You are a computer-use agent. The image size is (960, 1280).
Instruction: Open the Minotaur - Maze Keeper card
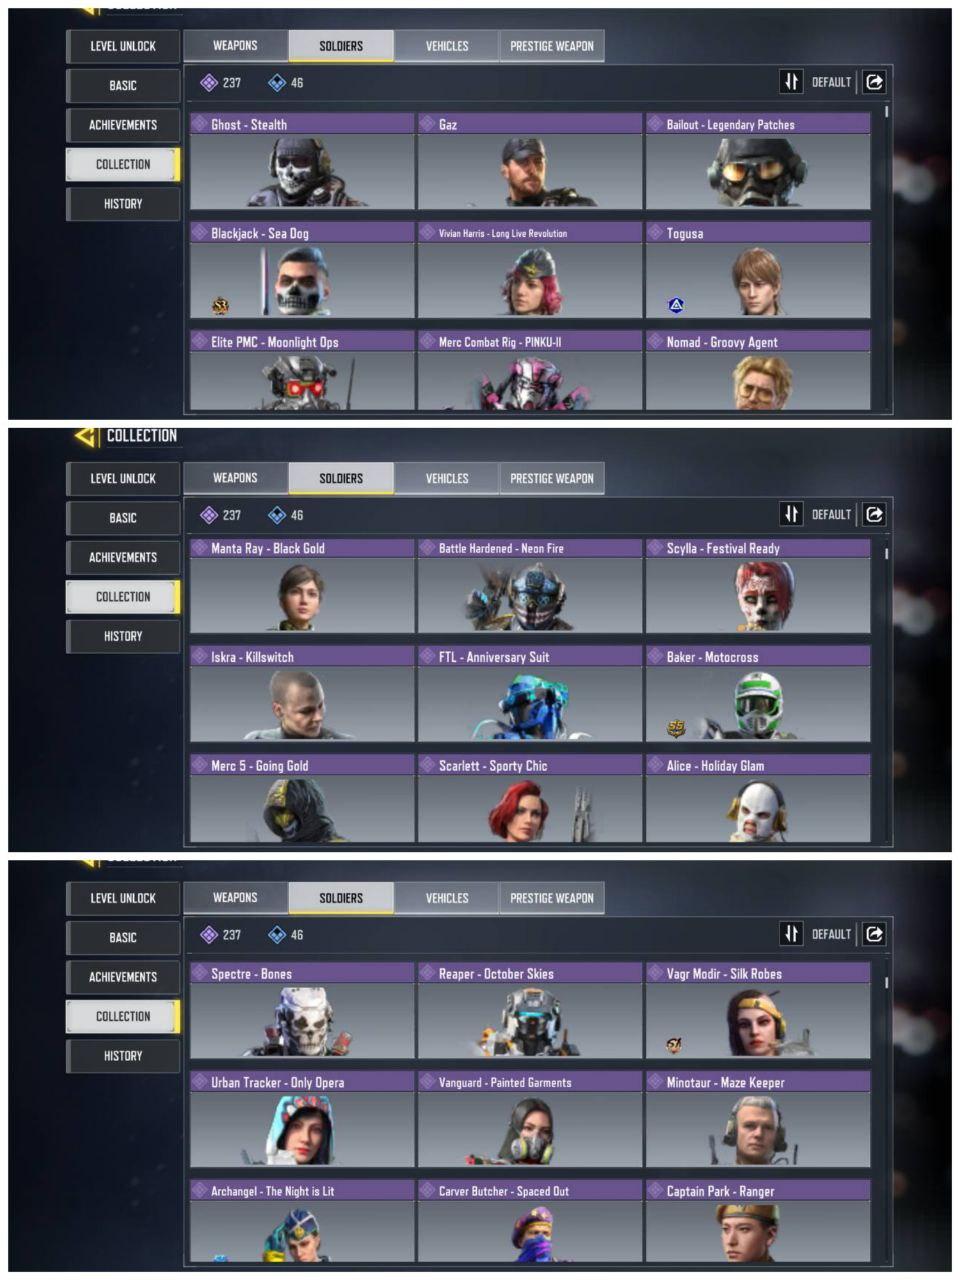(x=758, y=1119)
